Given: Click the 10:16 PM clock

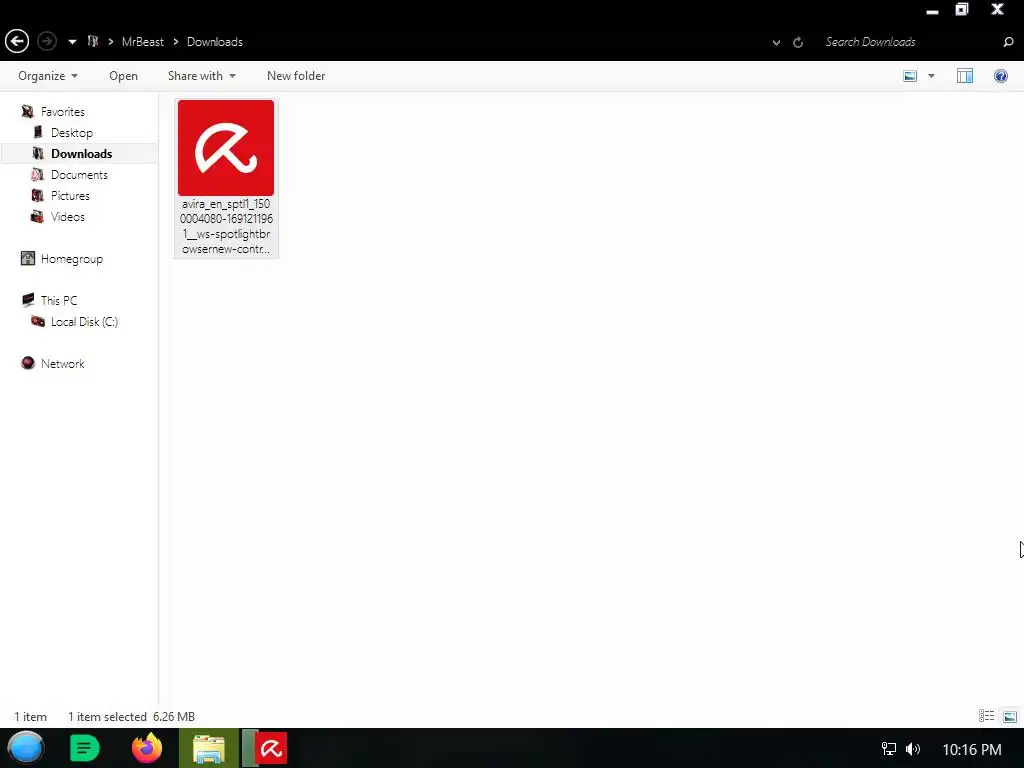Looking at the screenshot, I should [x=972, y=749].
